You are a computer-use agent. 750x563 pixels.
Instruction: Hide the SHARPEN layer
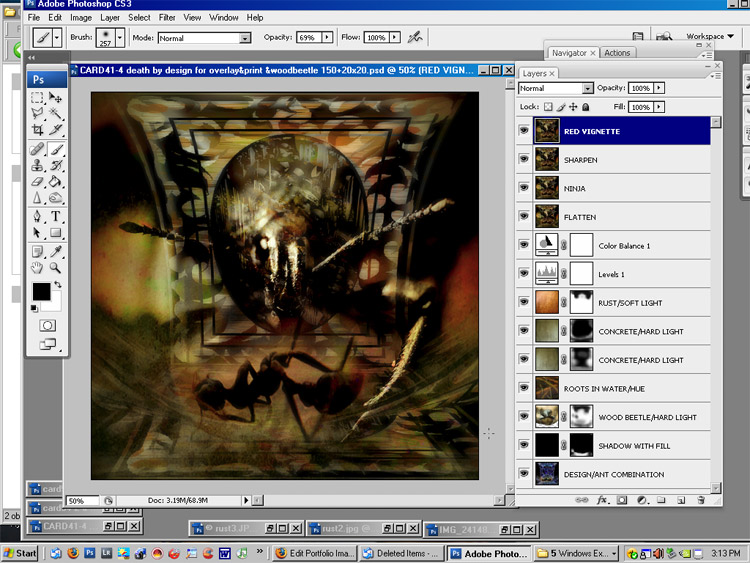point(523,159)
